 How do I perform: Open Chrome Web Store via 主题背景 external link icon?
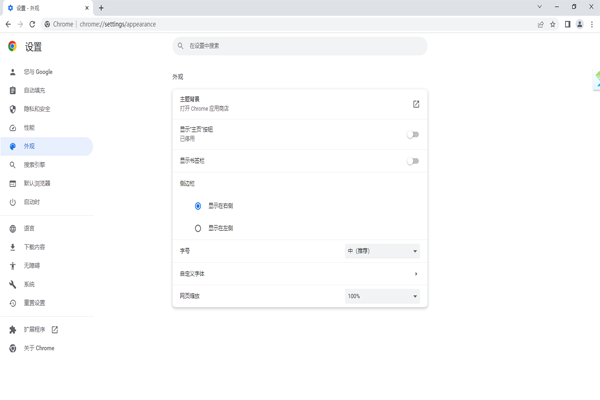(416, 104)
